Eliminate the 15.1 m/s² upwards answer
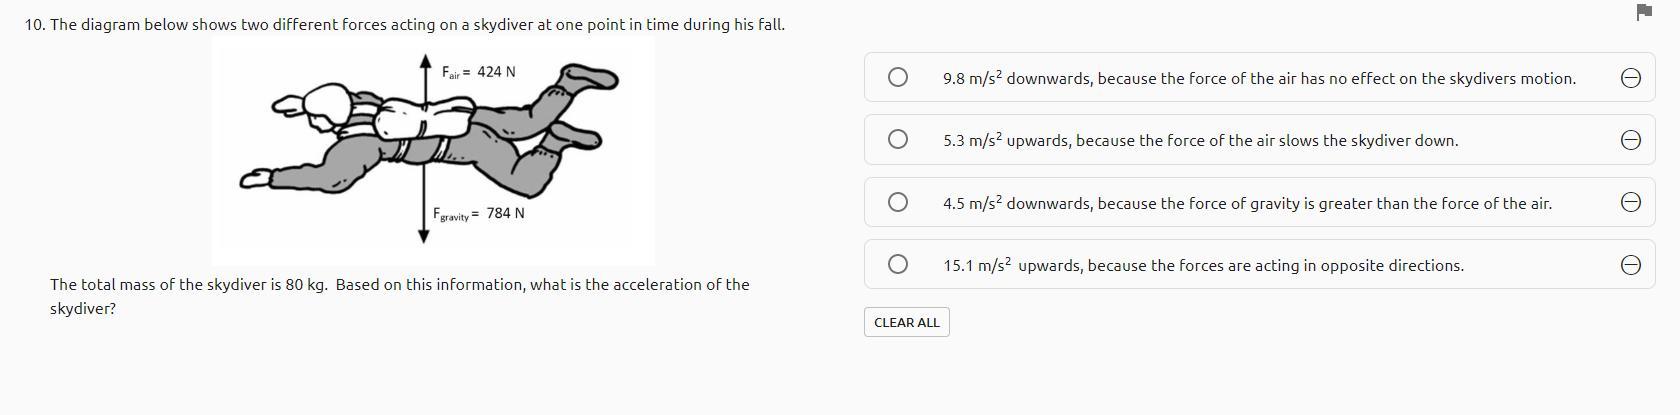The image size is (1680, 415). pyautogui.click(x=1630, y=265)
